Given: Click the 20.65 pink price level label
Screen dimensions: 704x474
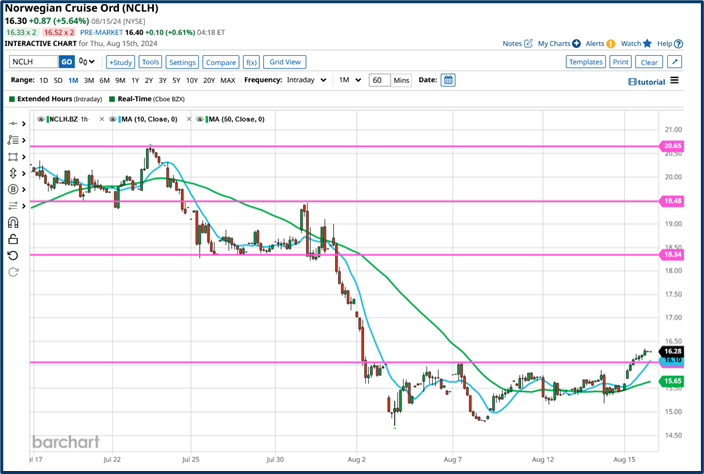Looking at the screenshot, I should click(x=671, y=145).
